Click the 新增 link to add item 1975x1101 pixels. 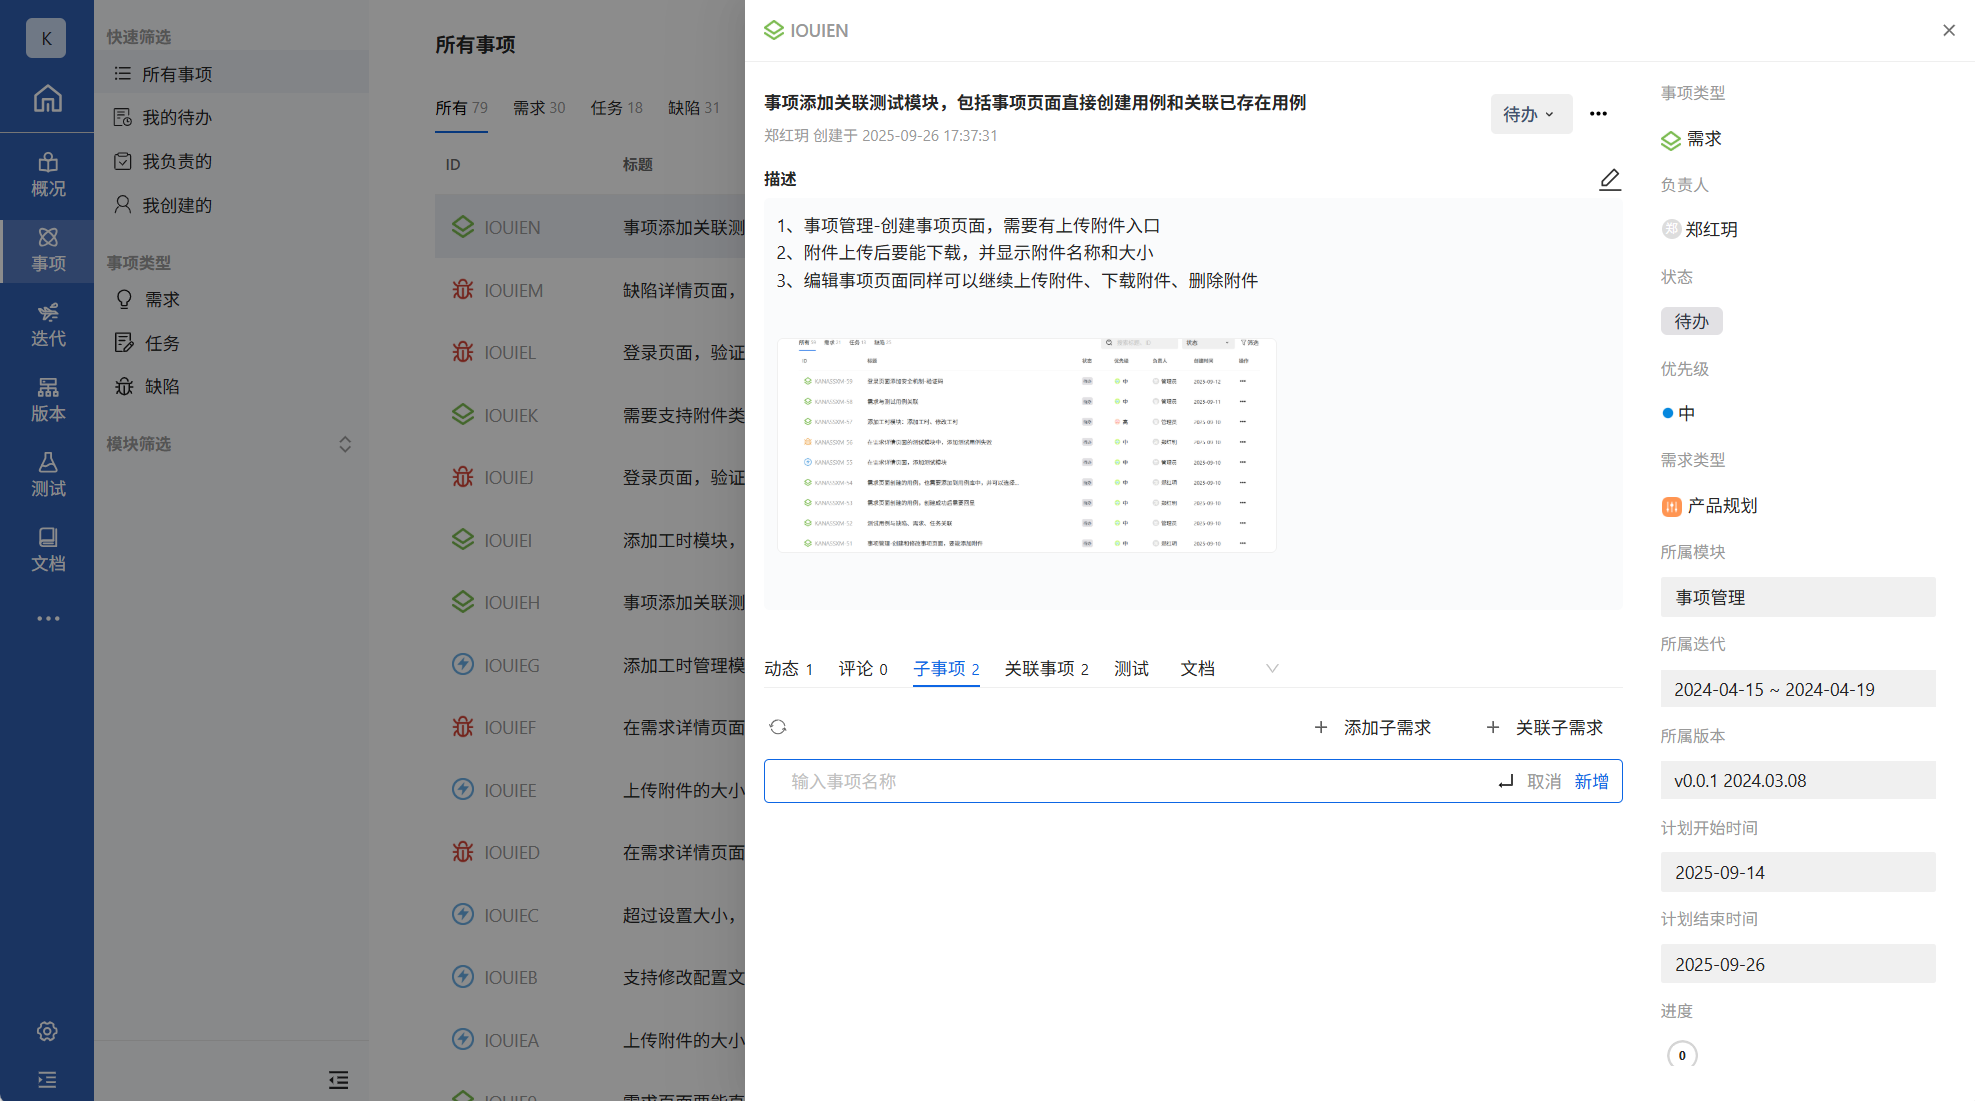pos(1591,781)
